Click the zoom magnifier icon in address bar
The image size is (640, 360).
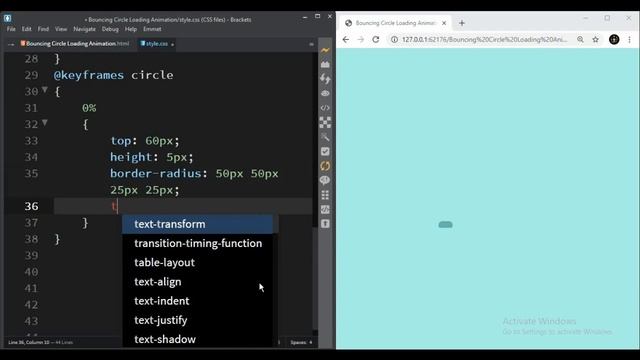tap(580, 40)
